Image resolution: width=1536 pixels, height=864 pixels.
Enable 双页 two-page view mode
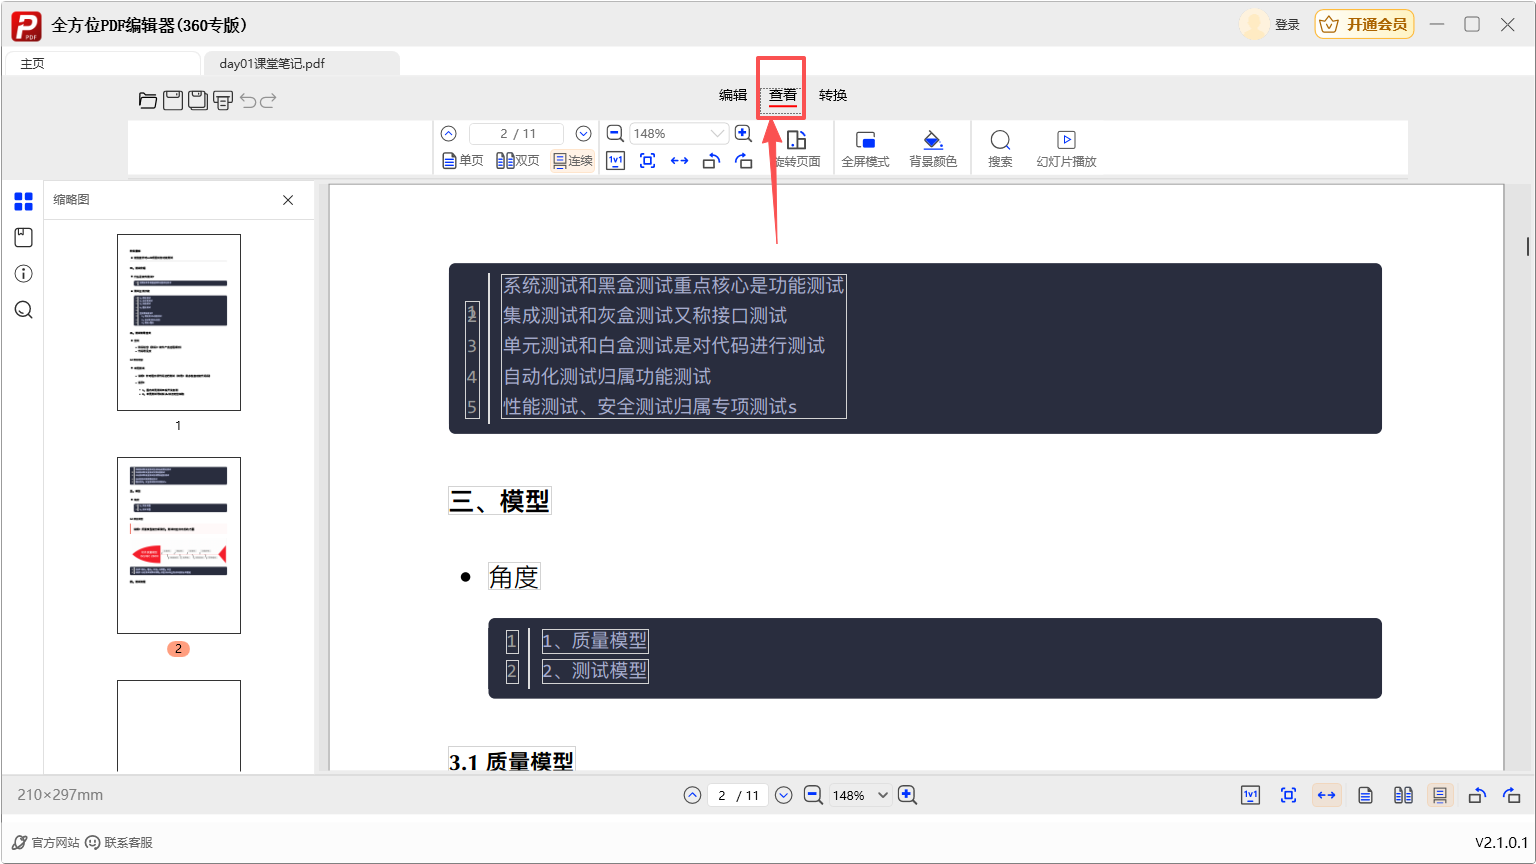tap(517, 161)
